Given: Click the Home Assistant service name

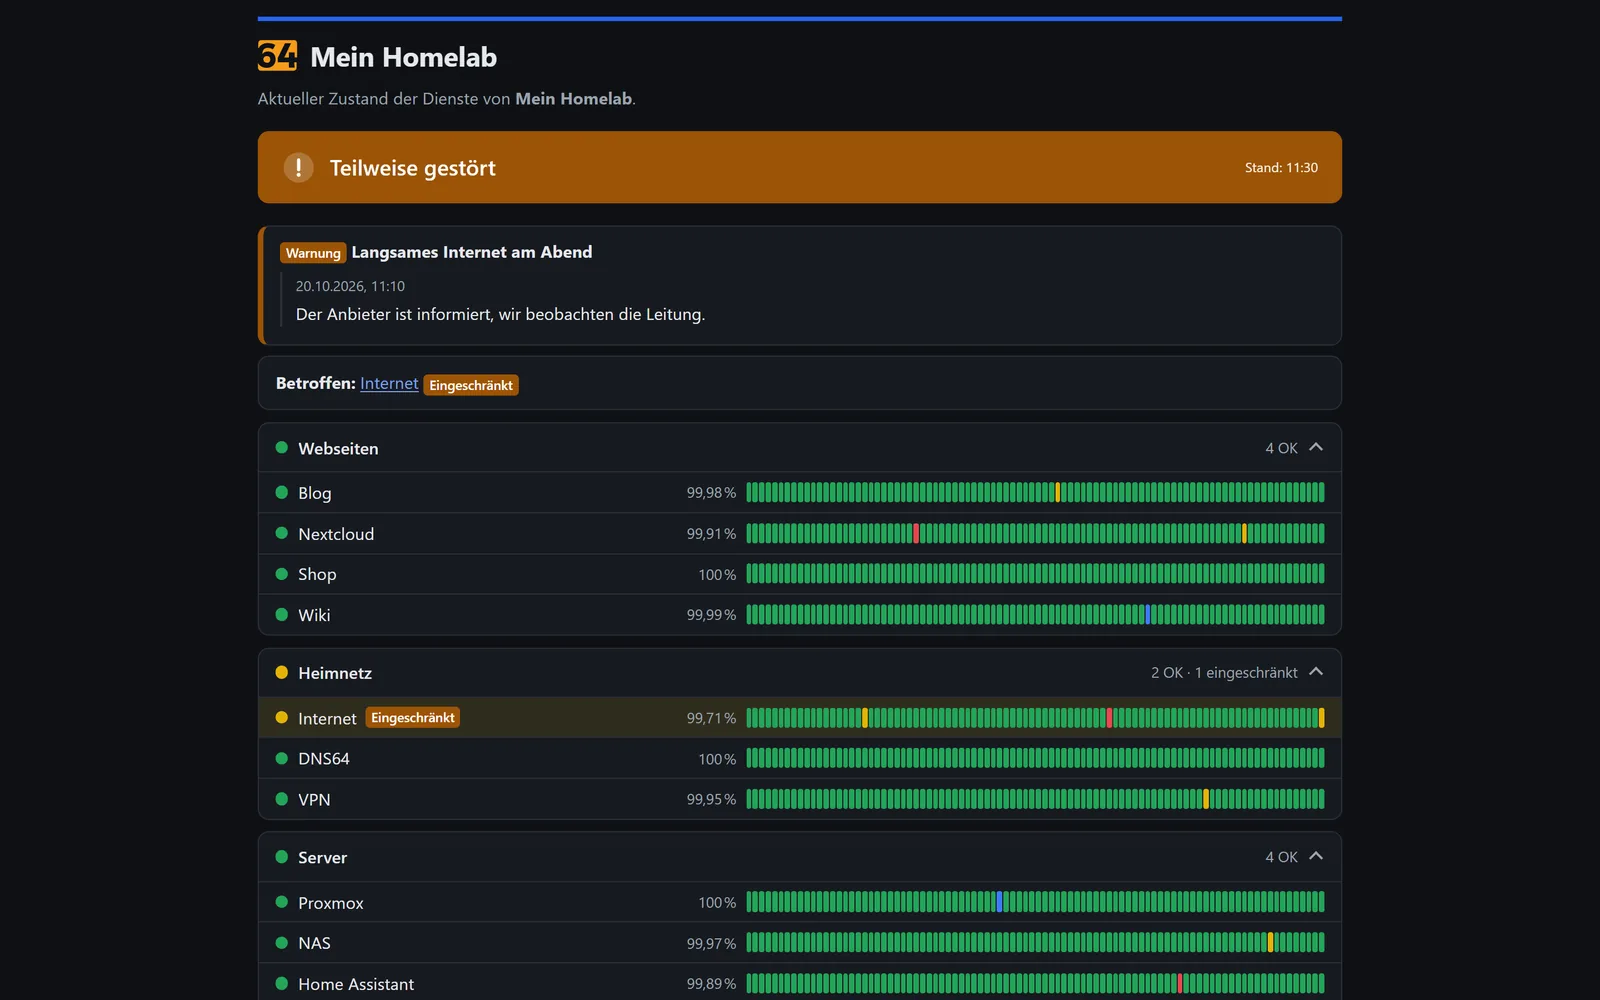Looking at the screenshot, I should tap(356, 984).
